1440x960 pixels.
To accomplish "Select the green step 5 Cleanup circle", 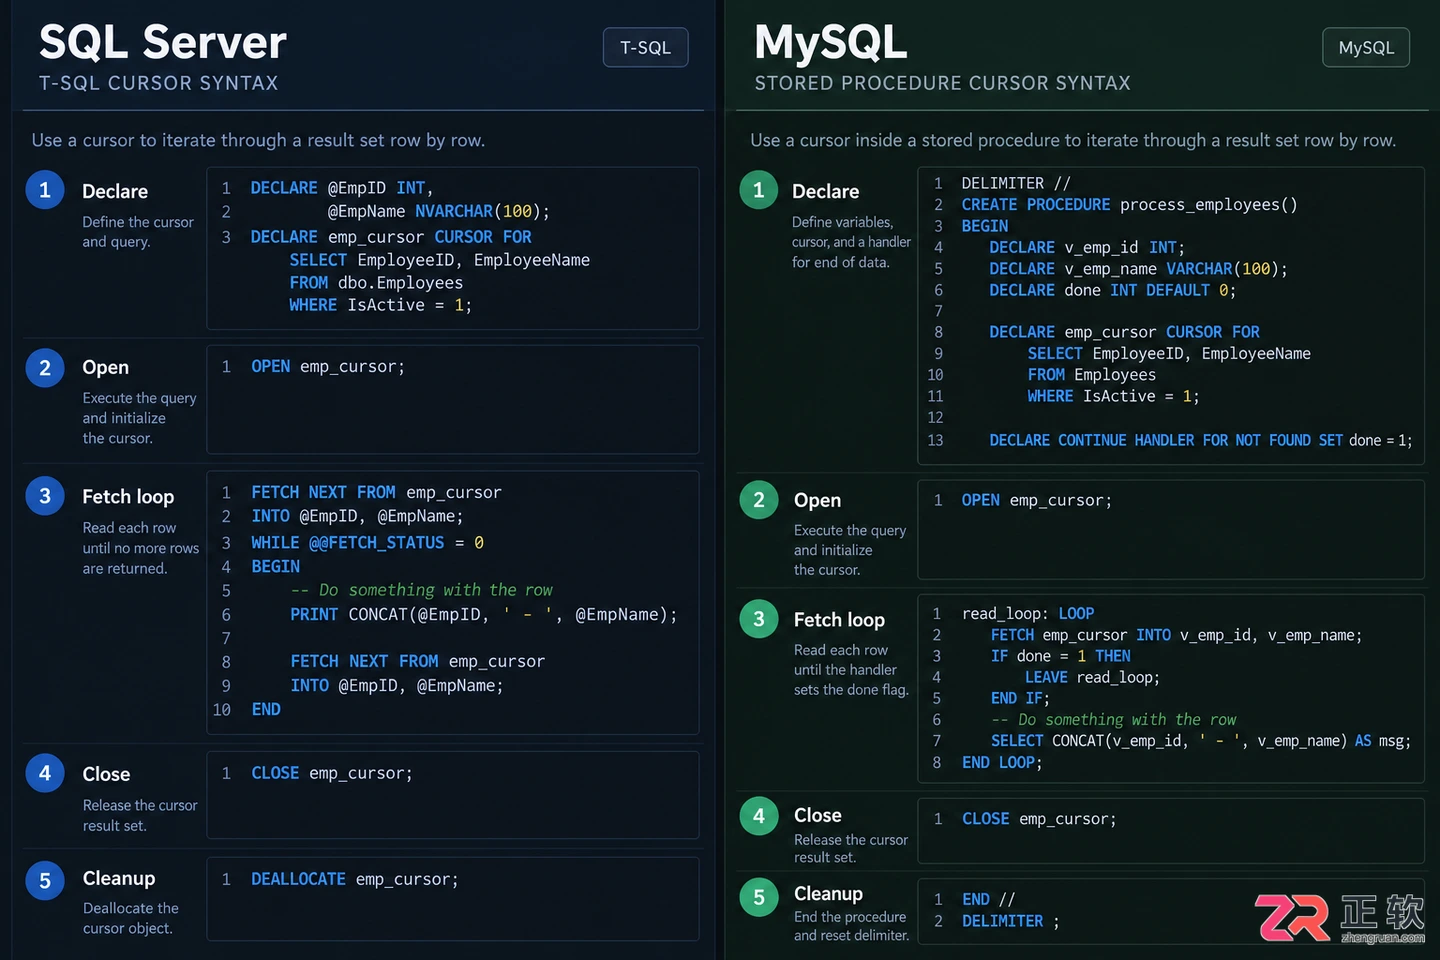I will tap(759, 897).
